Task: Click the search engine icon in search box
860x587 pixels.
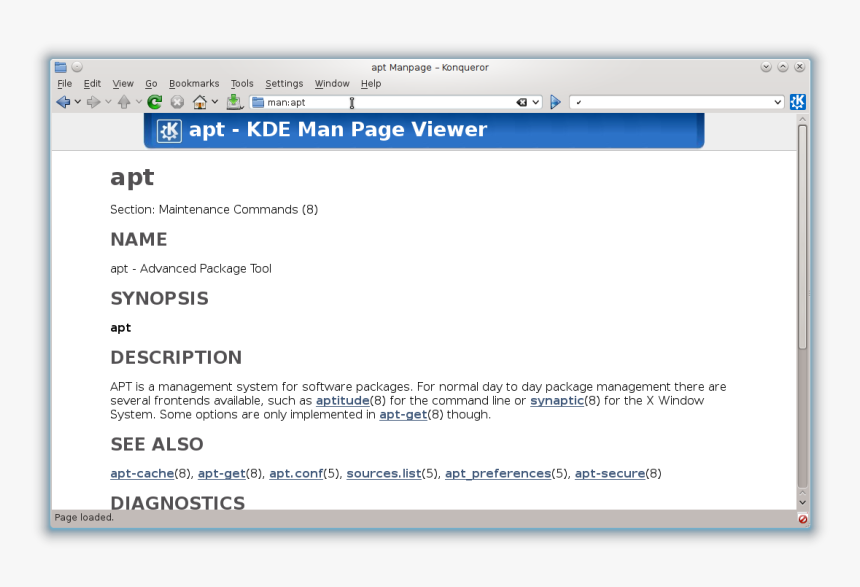Action: click(579, 102)
